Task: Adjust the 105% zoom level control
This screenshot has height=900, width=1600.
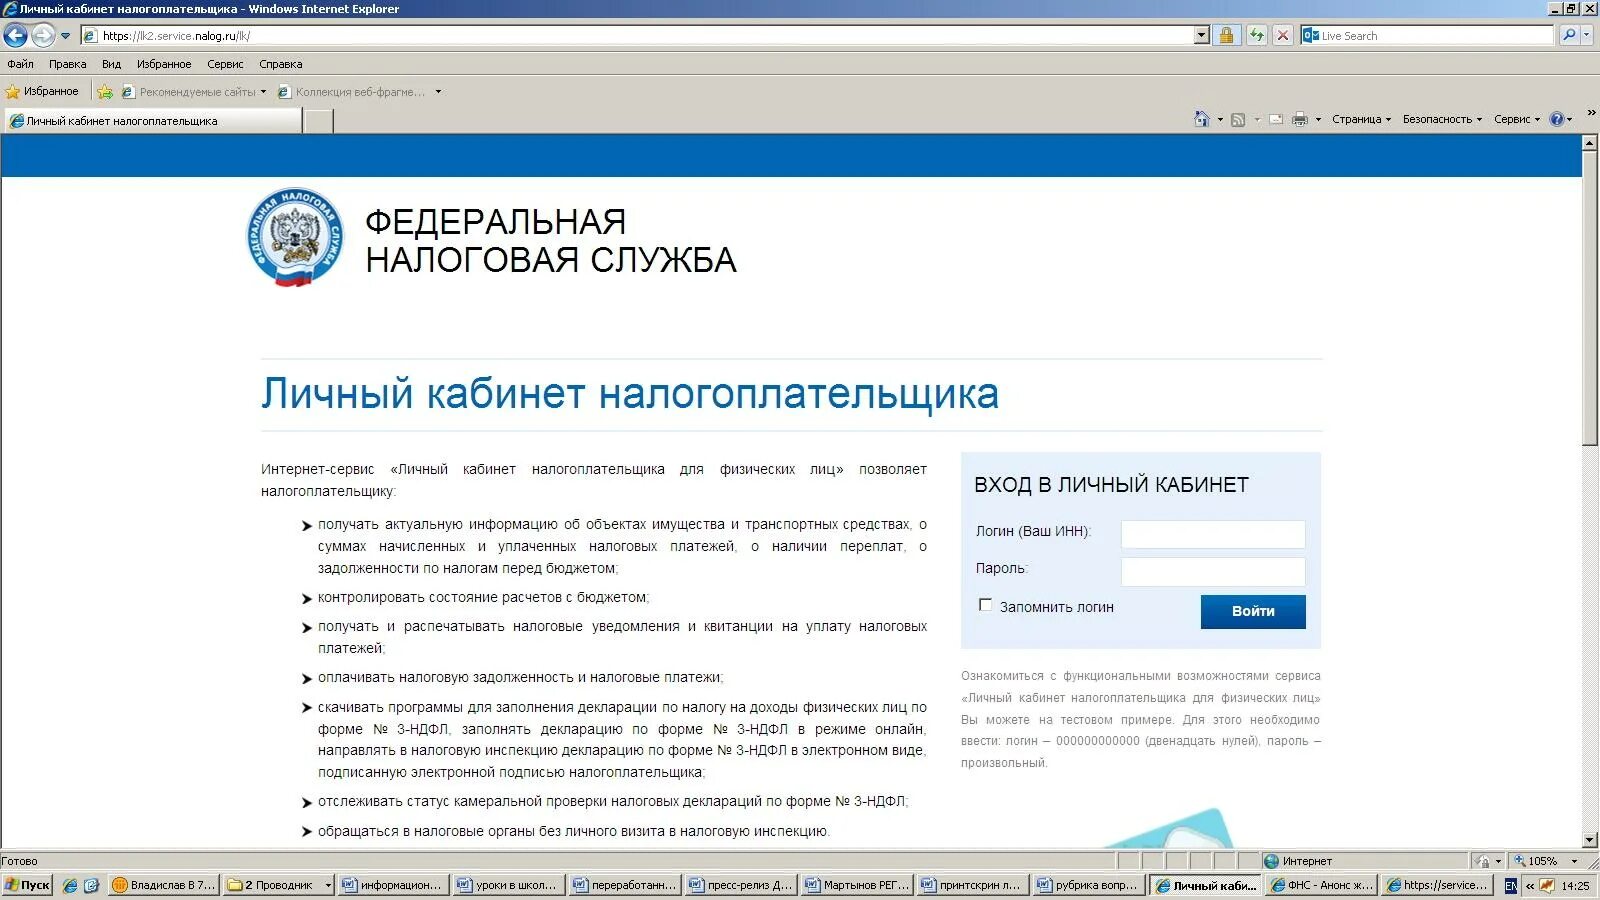Action: pos(1544,860)
